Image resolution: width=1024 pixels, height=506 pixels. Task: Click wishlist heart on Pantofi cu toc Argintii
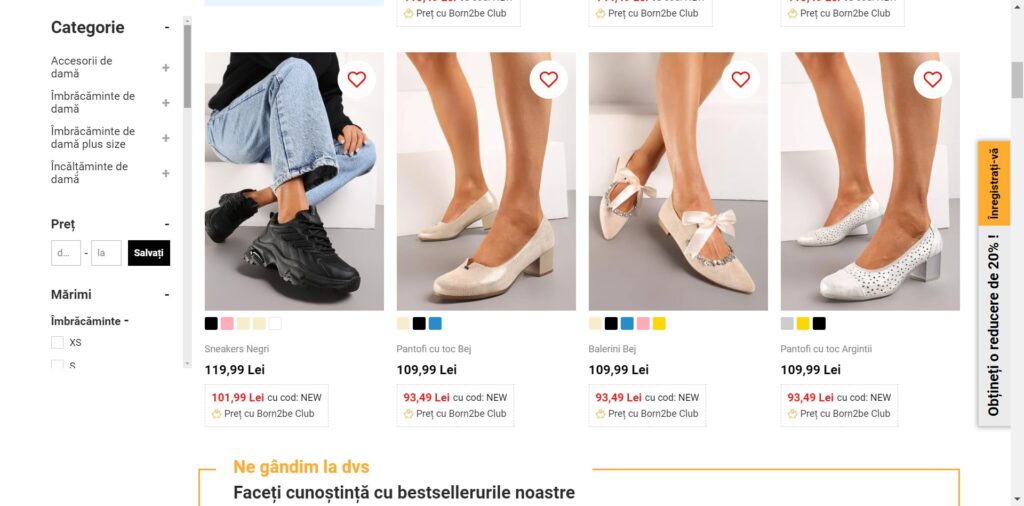click(933, 79)
